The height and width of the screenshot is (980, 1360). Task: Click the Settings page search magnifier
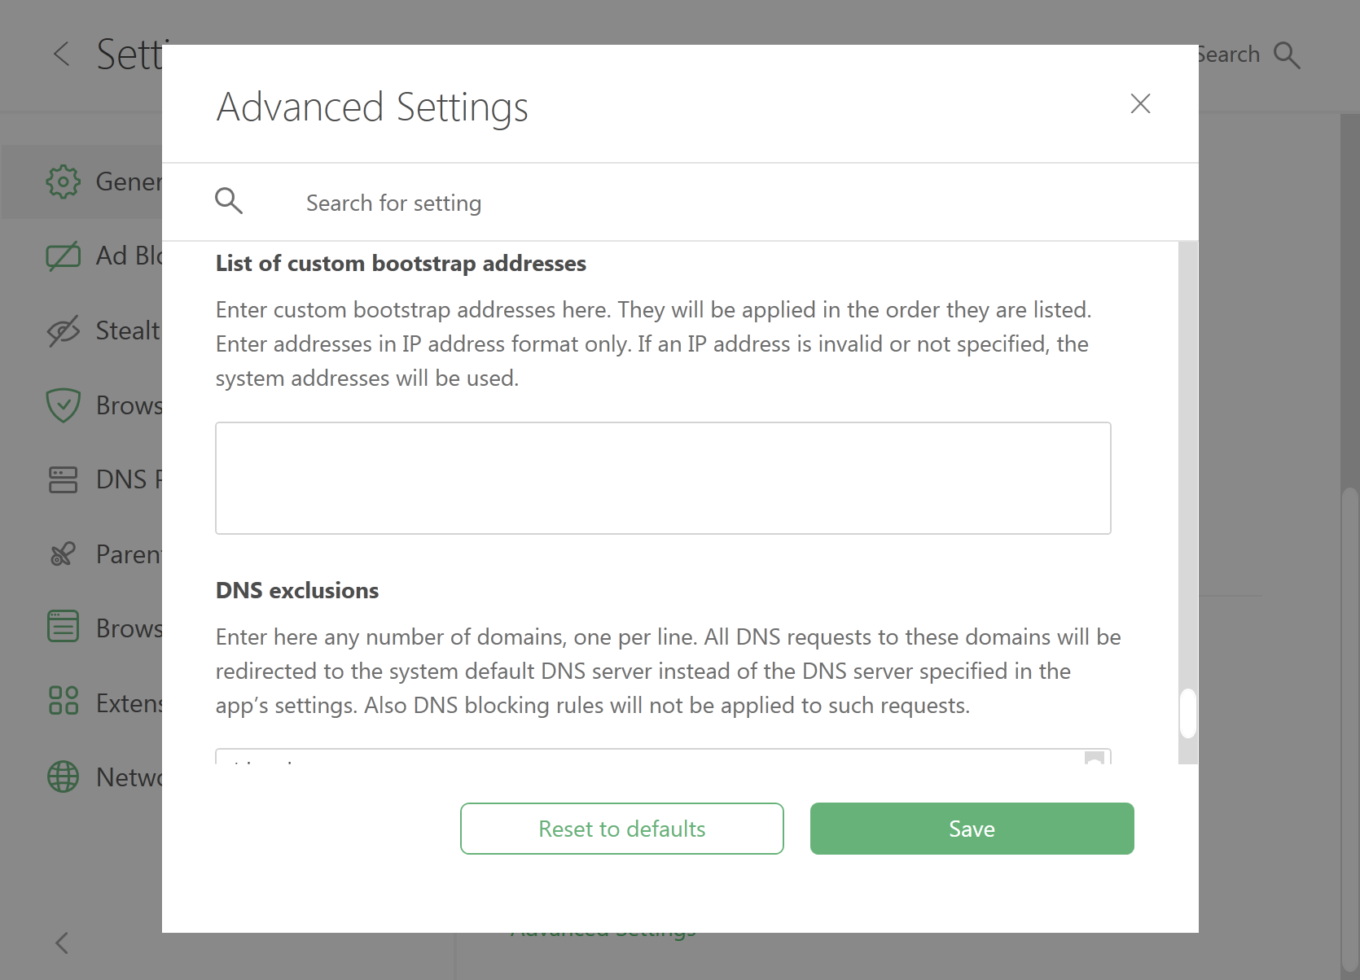click(x=1287, y=55)
